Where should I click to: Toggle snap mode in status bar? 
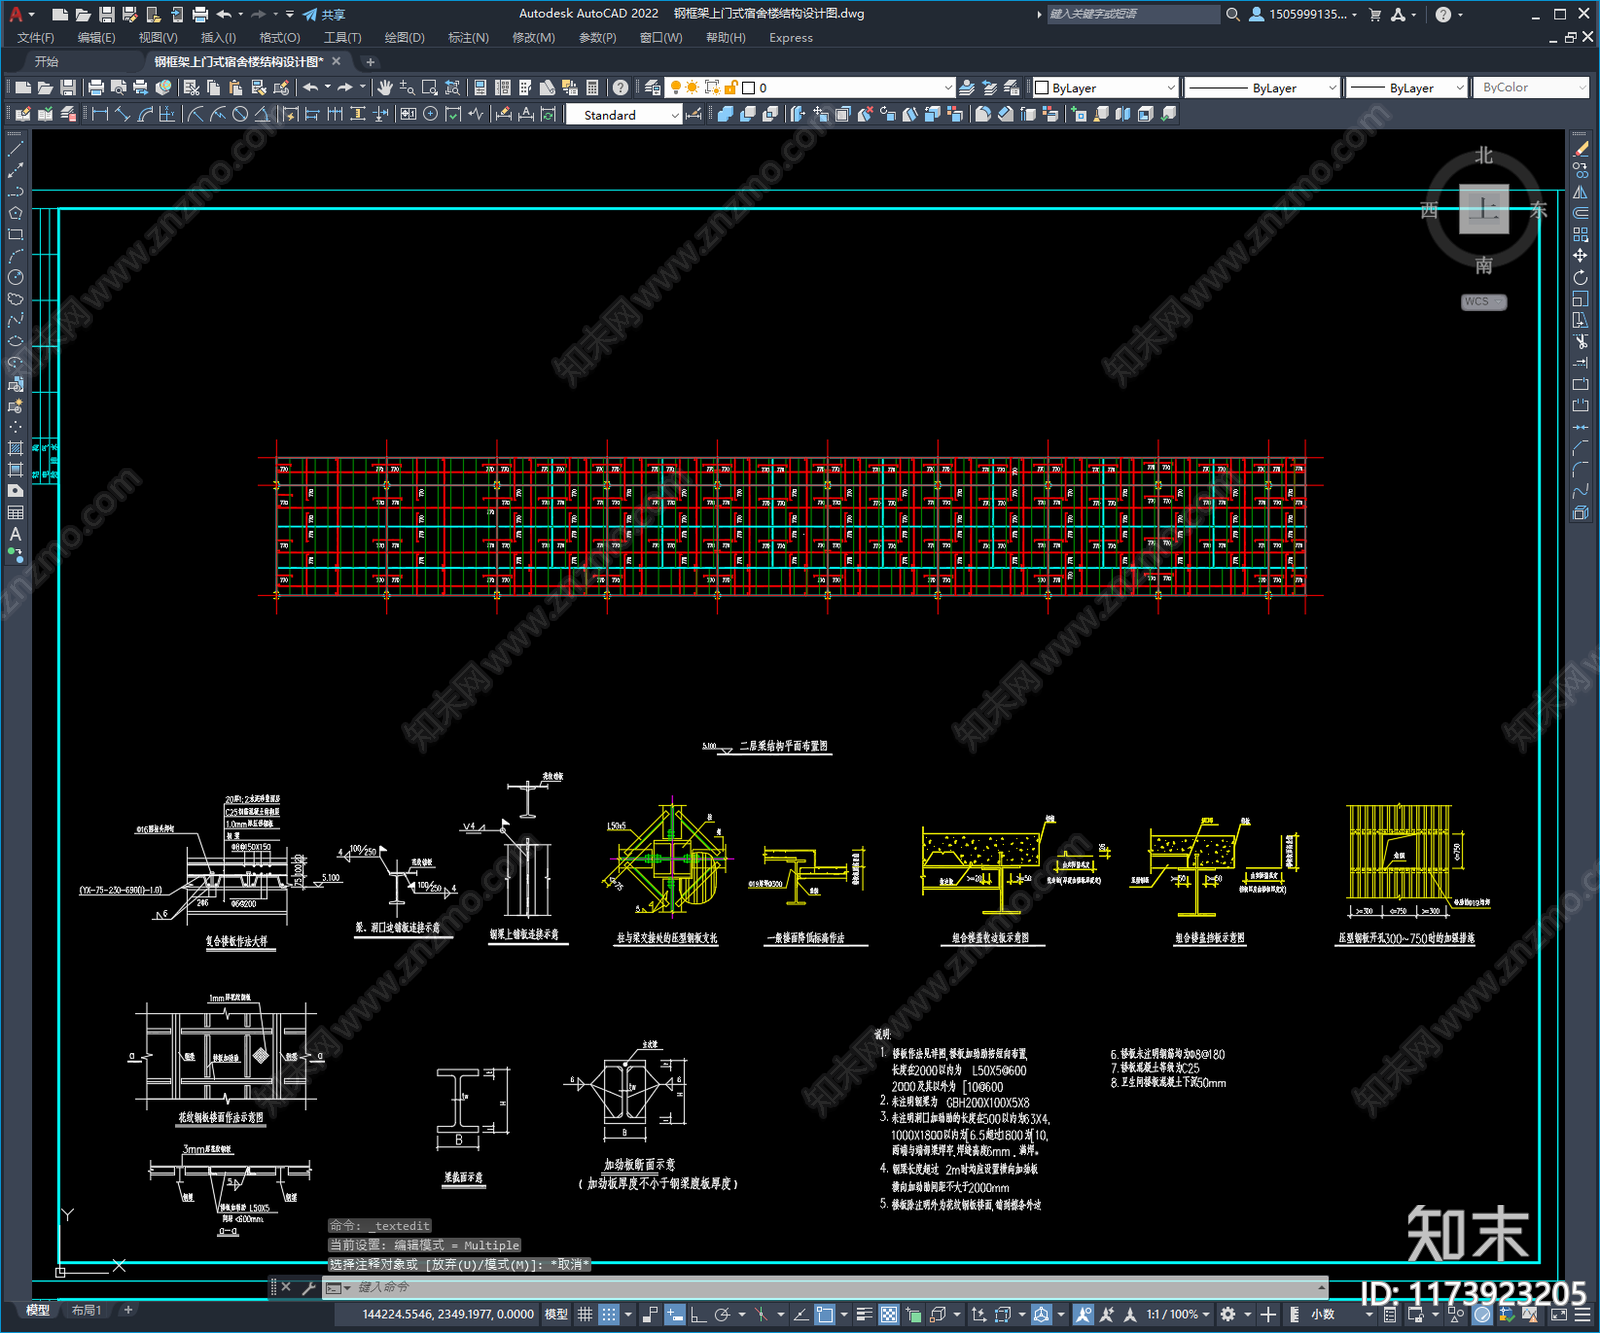click(608, 1314)
